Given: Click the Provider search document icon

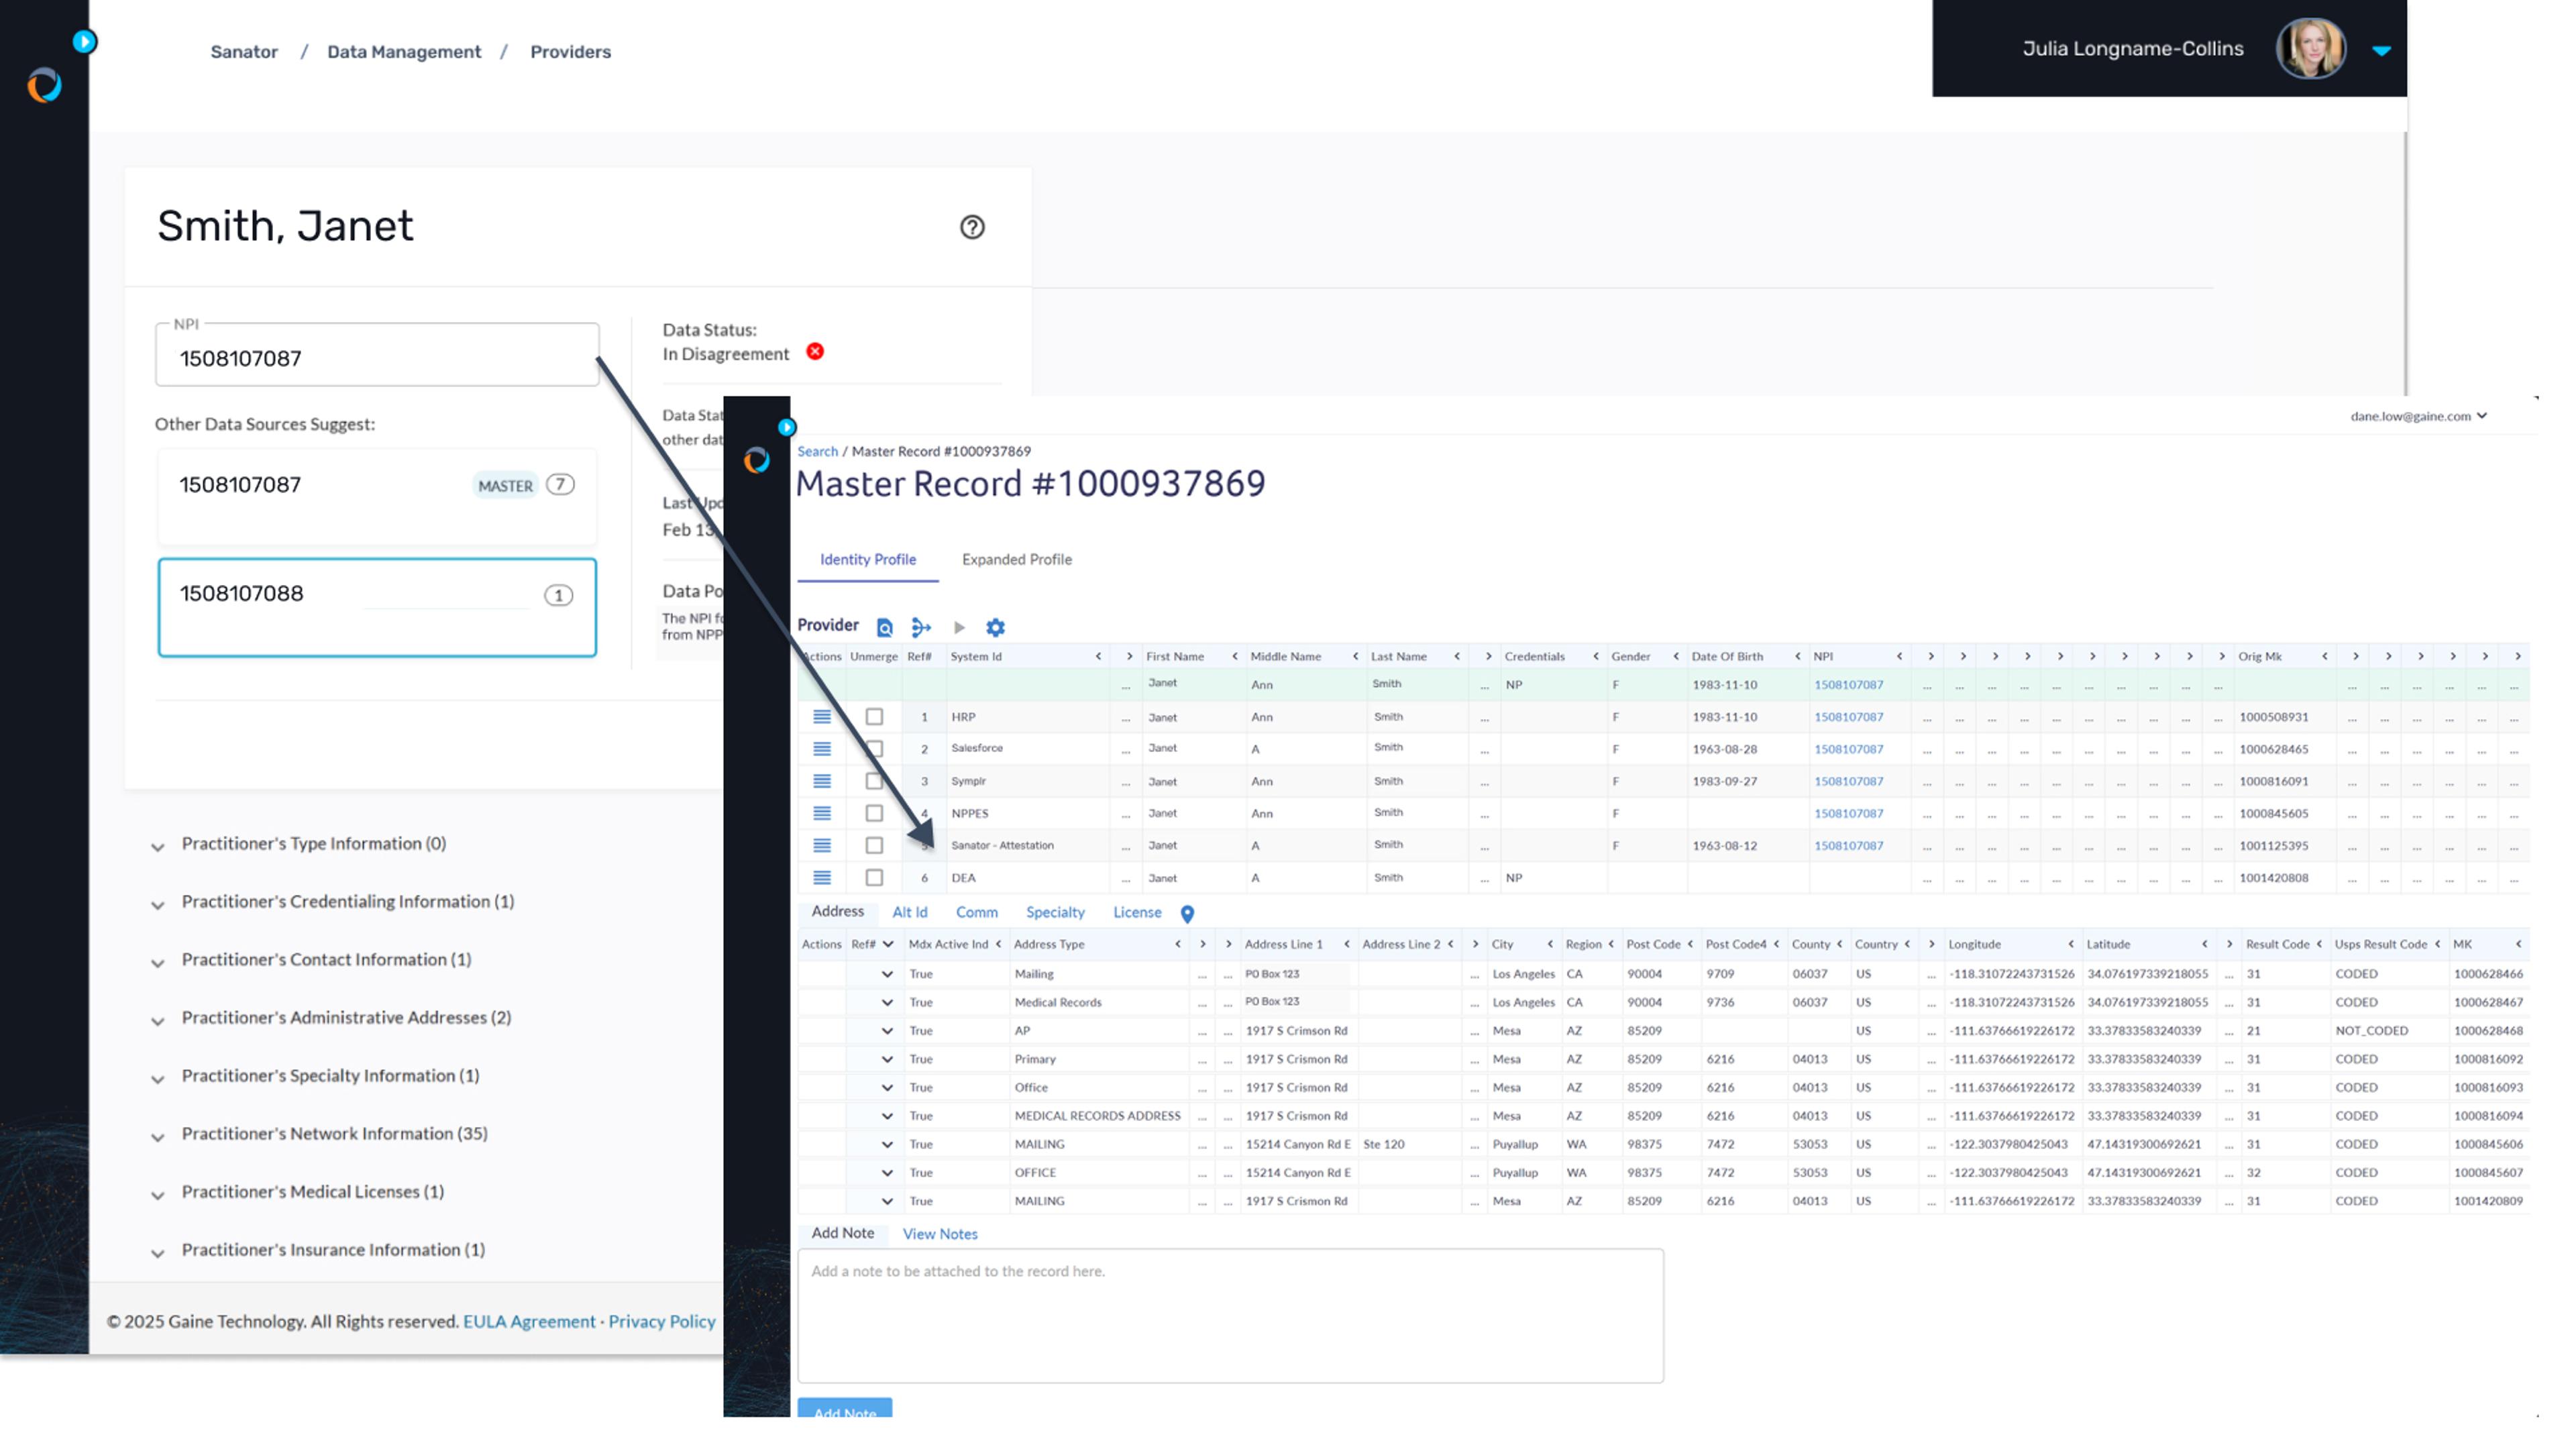Looking at the screenshot, I should pyautogui.click(x=884, y=627).
